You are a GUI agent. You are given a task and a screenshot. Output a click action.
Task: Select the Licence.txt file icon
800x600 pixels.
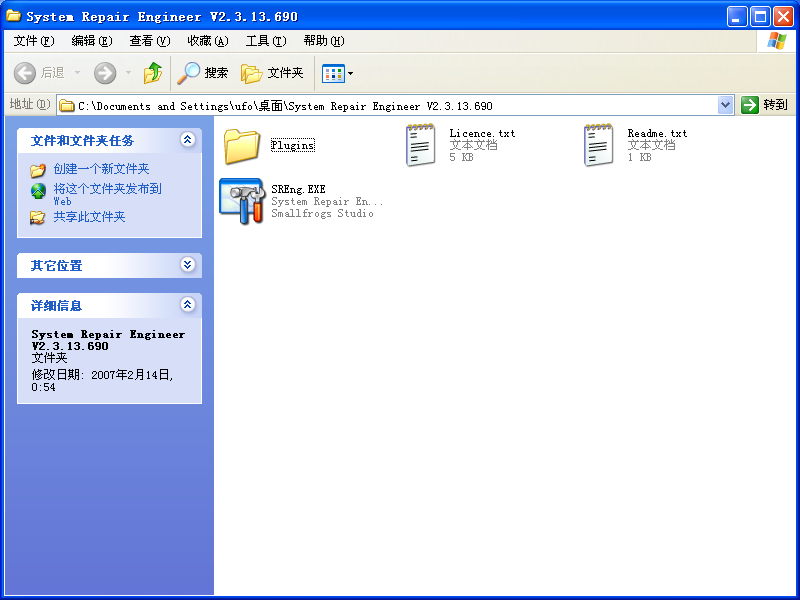coord(420,145)
